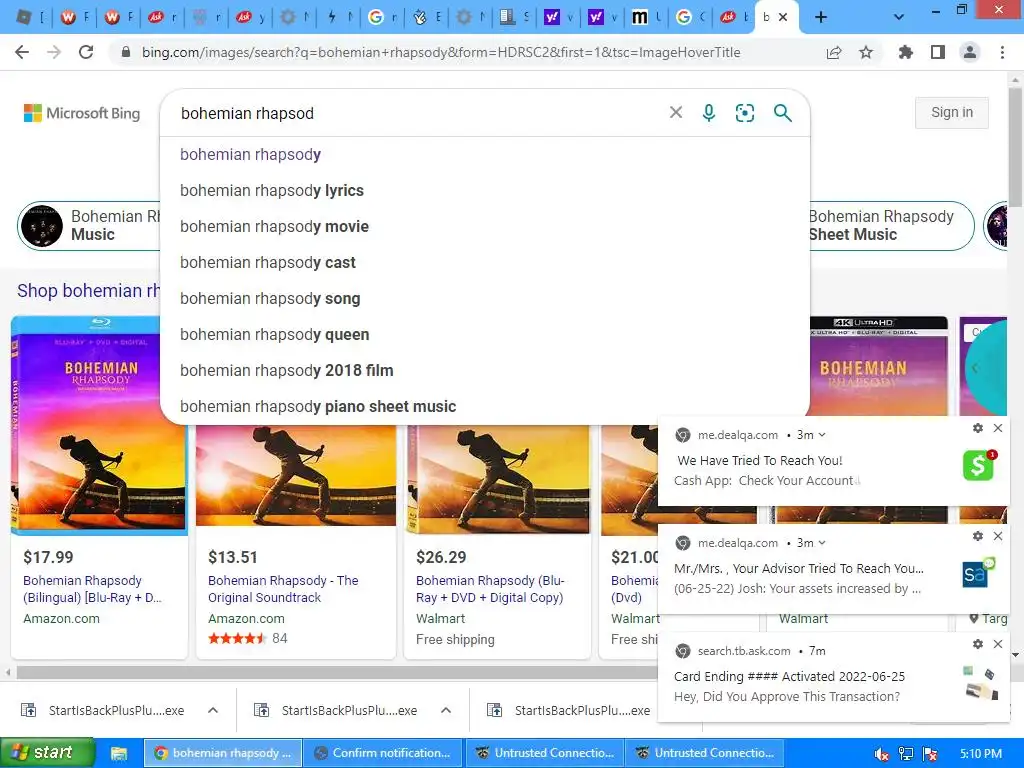Image resolution: width=1024 pixels, height=768 pixels.
Task: Open the tab search dropdown chevron
Action: coord(899,18)
